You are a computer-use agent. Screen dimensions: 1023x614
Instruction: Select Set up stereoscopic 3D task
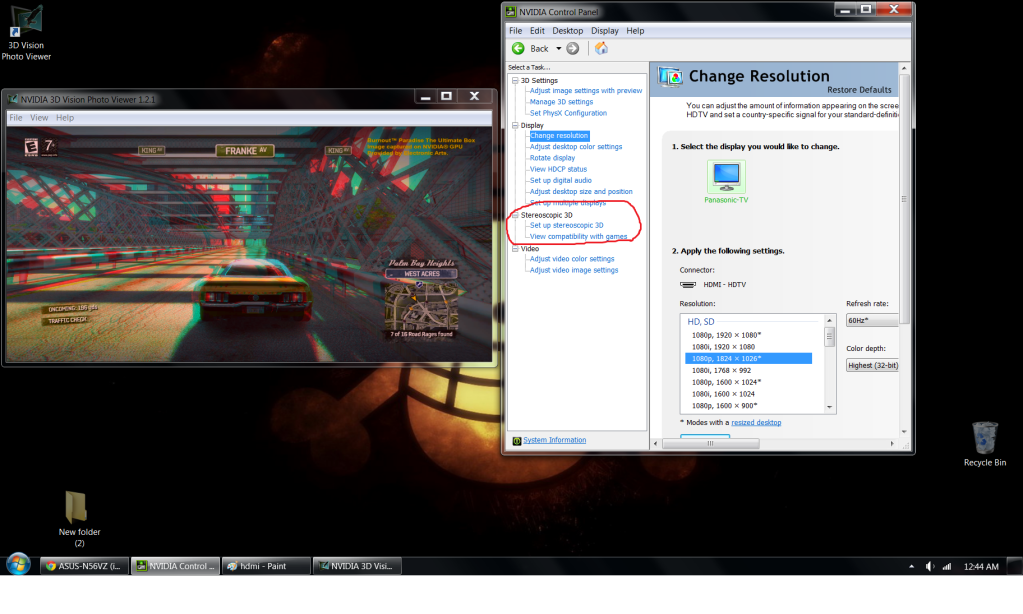point(566,225)
